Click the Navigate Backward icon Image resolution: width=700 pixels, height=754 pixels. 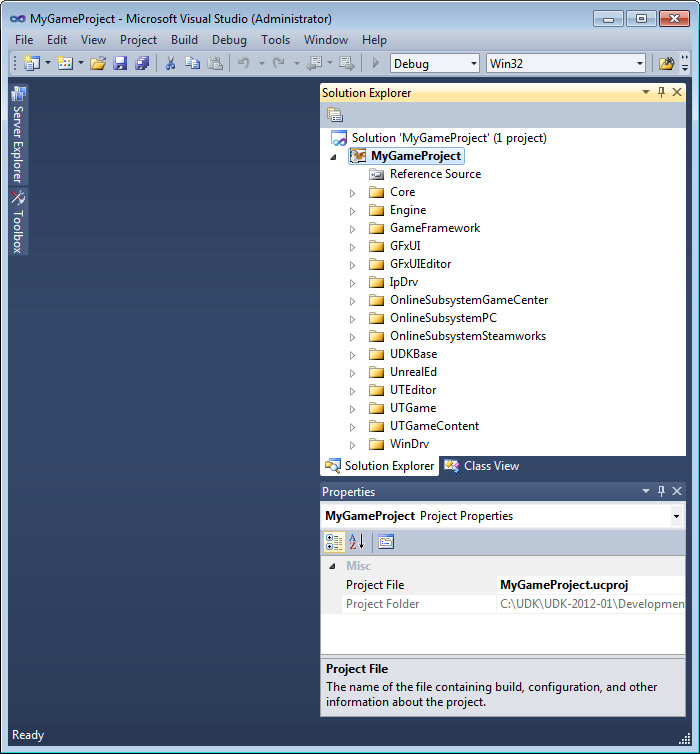314,63
